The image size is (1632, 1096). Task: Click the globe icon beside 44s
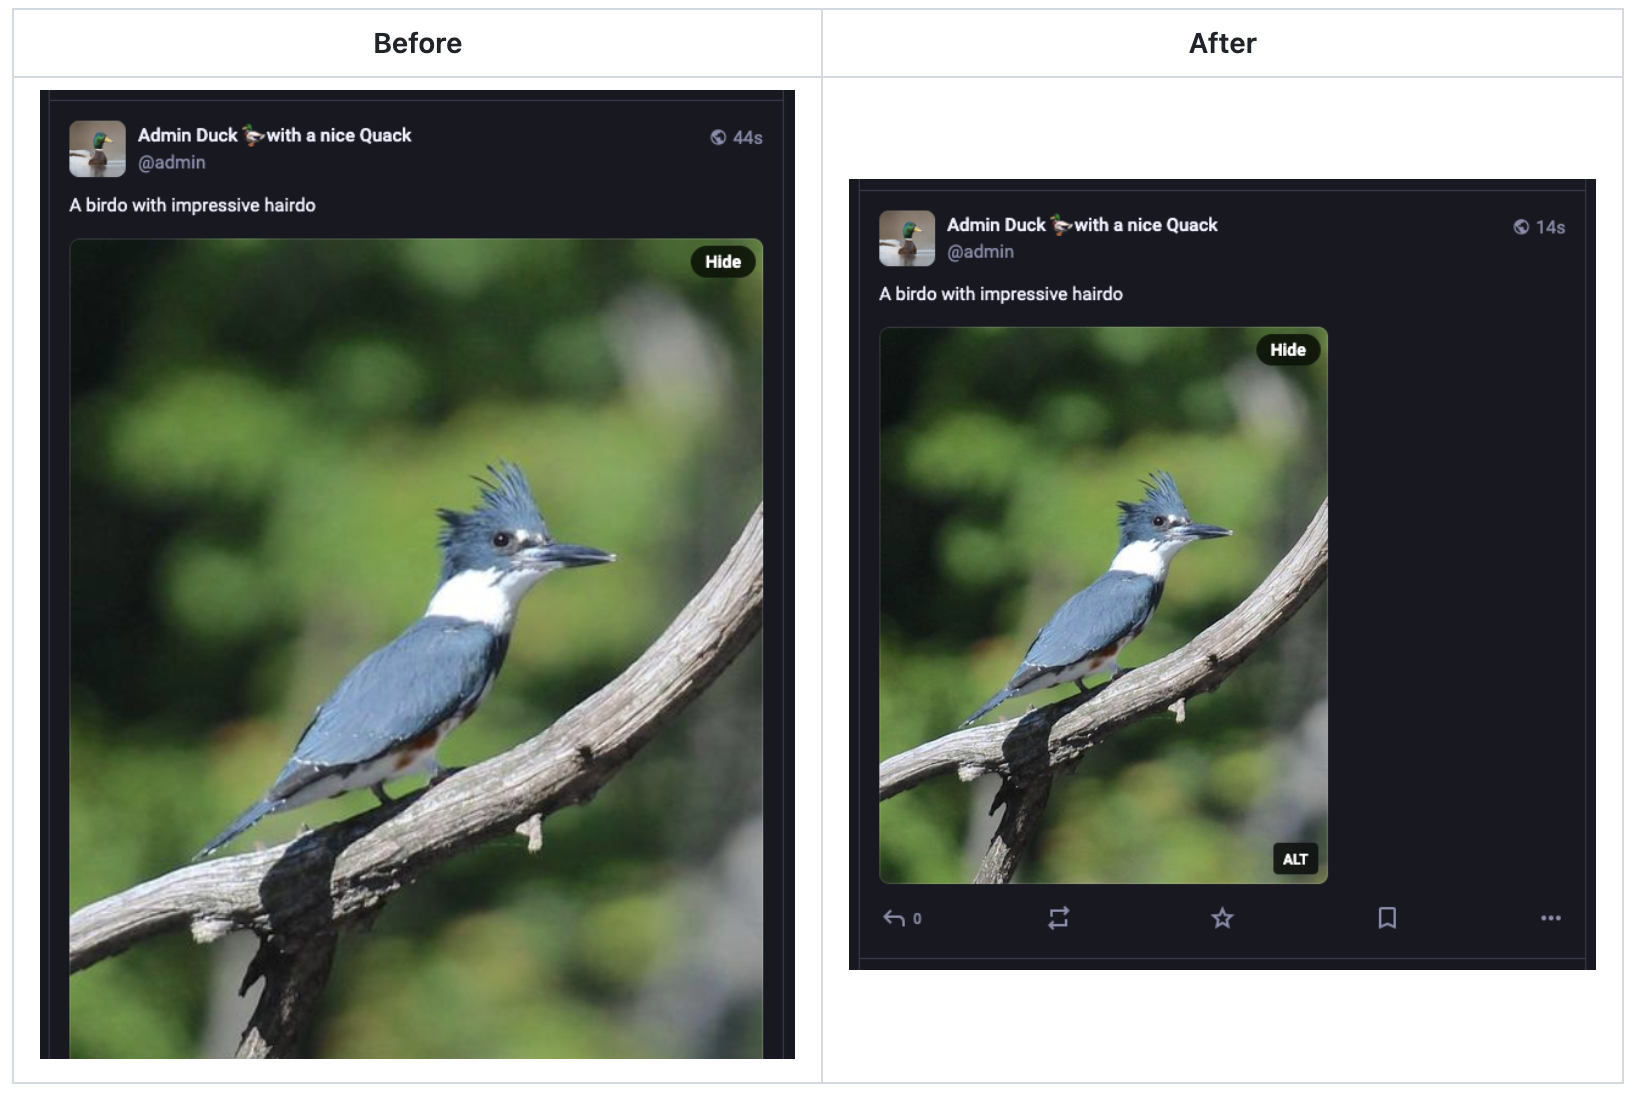[718, 138]
